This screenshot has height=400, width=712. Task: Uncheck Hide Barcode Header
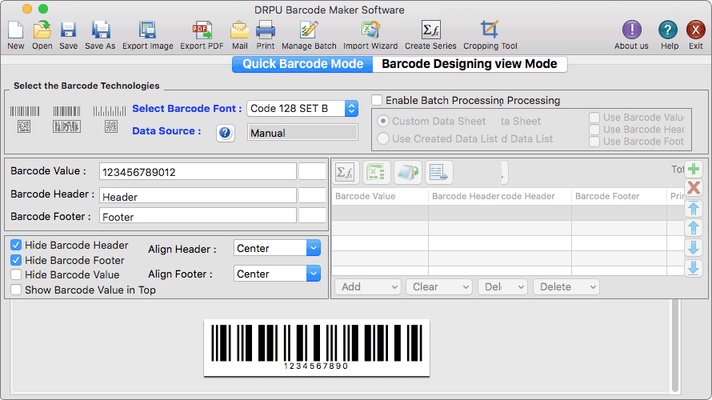[x=16, y=245]
